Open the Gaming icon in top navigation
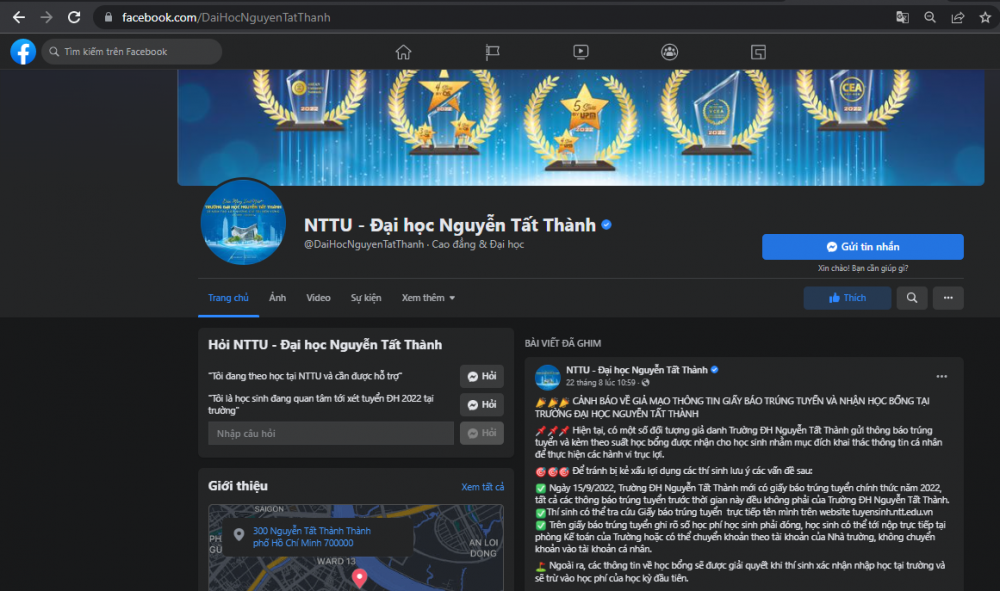The image size is (1000, 591). [x=758, y=52]
